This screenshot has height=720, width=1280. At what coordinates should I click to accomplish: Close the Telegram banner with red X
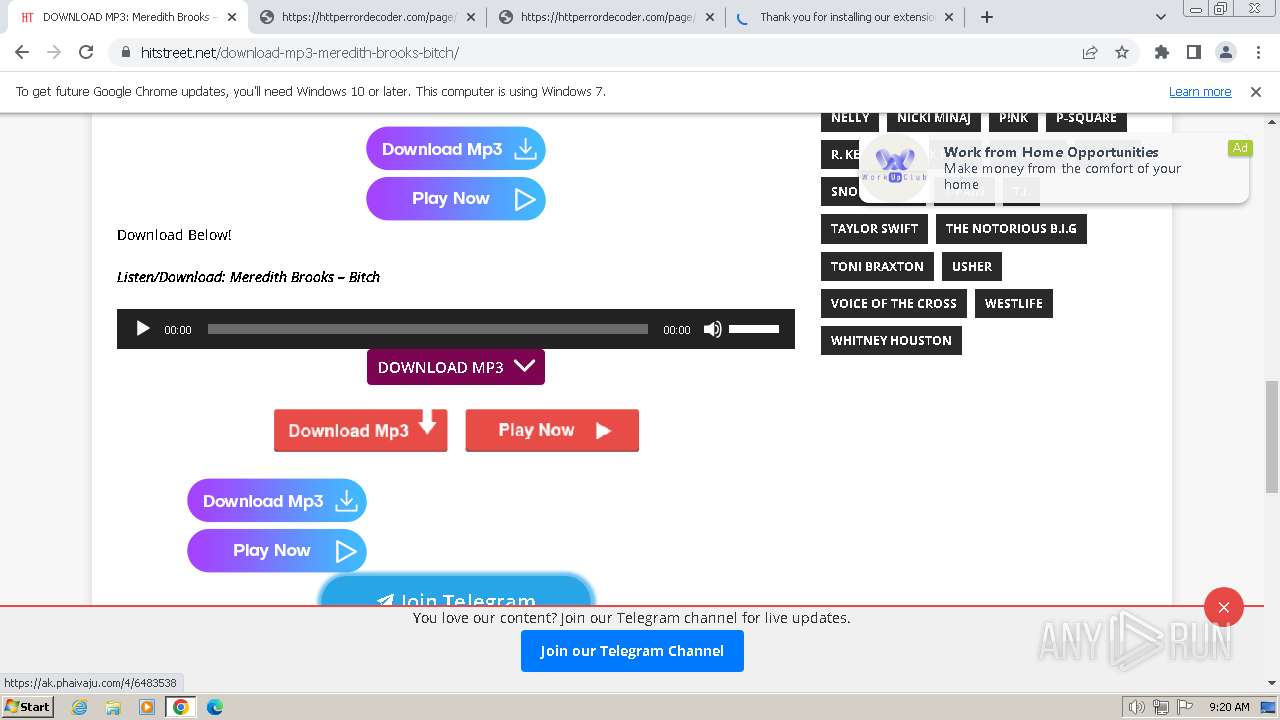[1224, 607]
